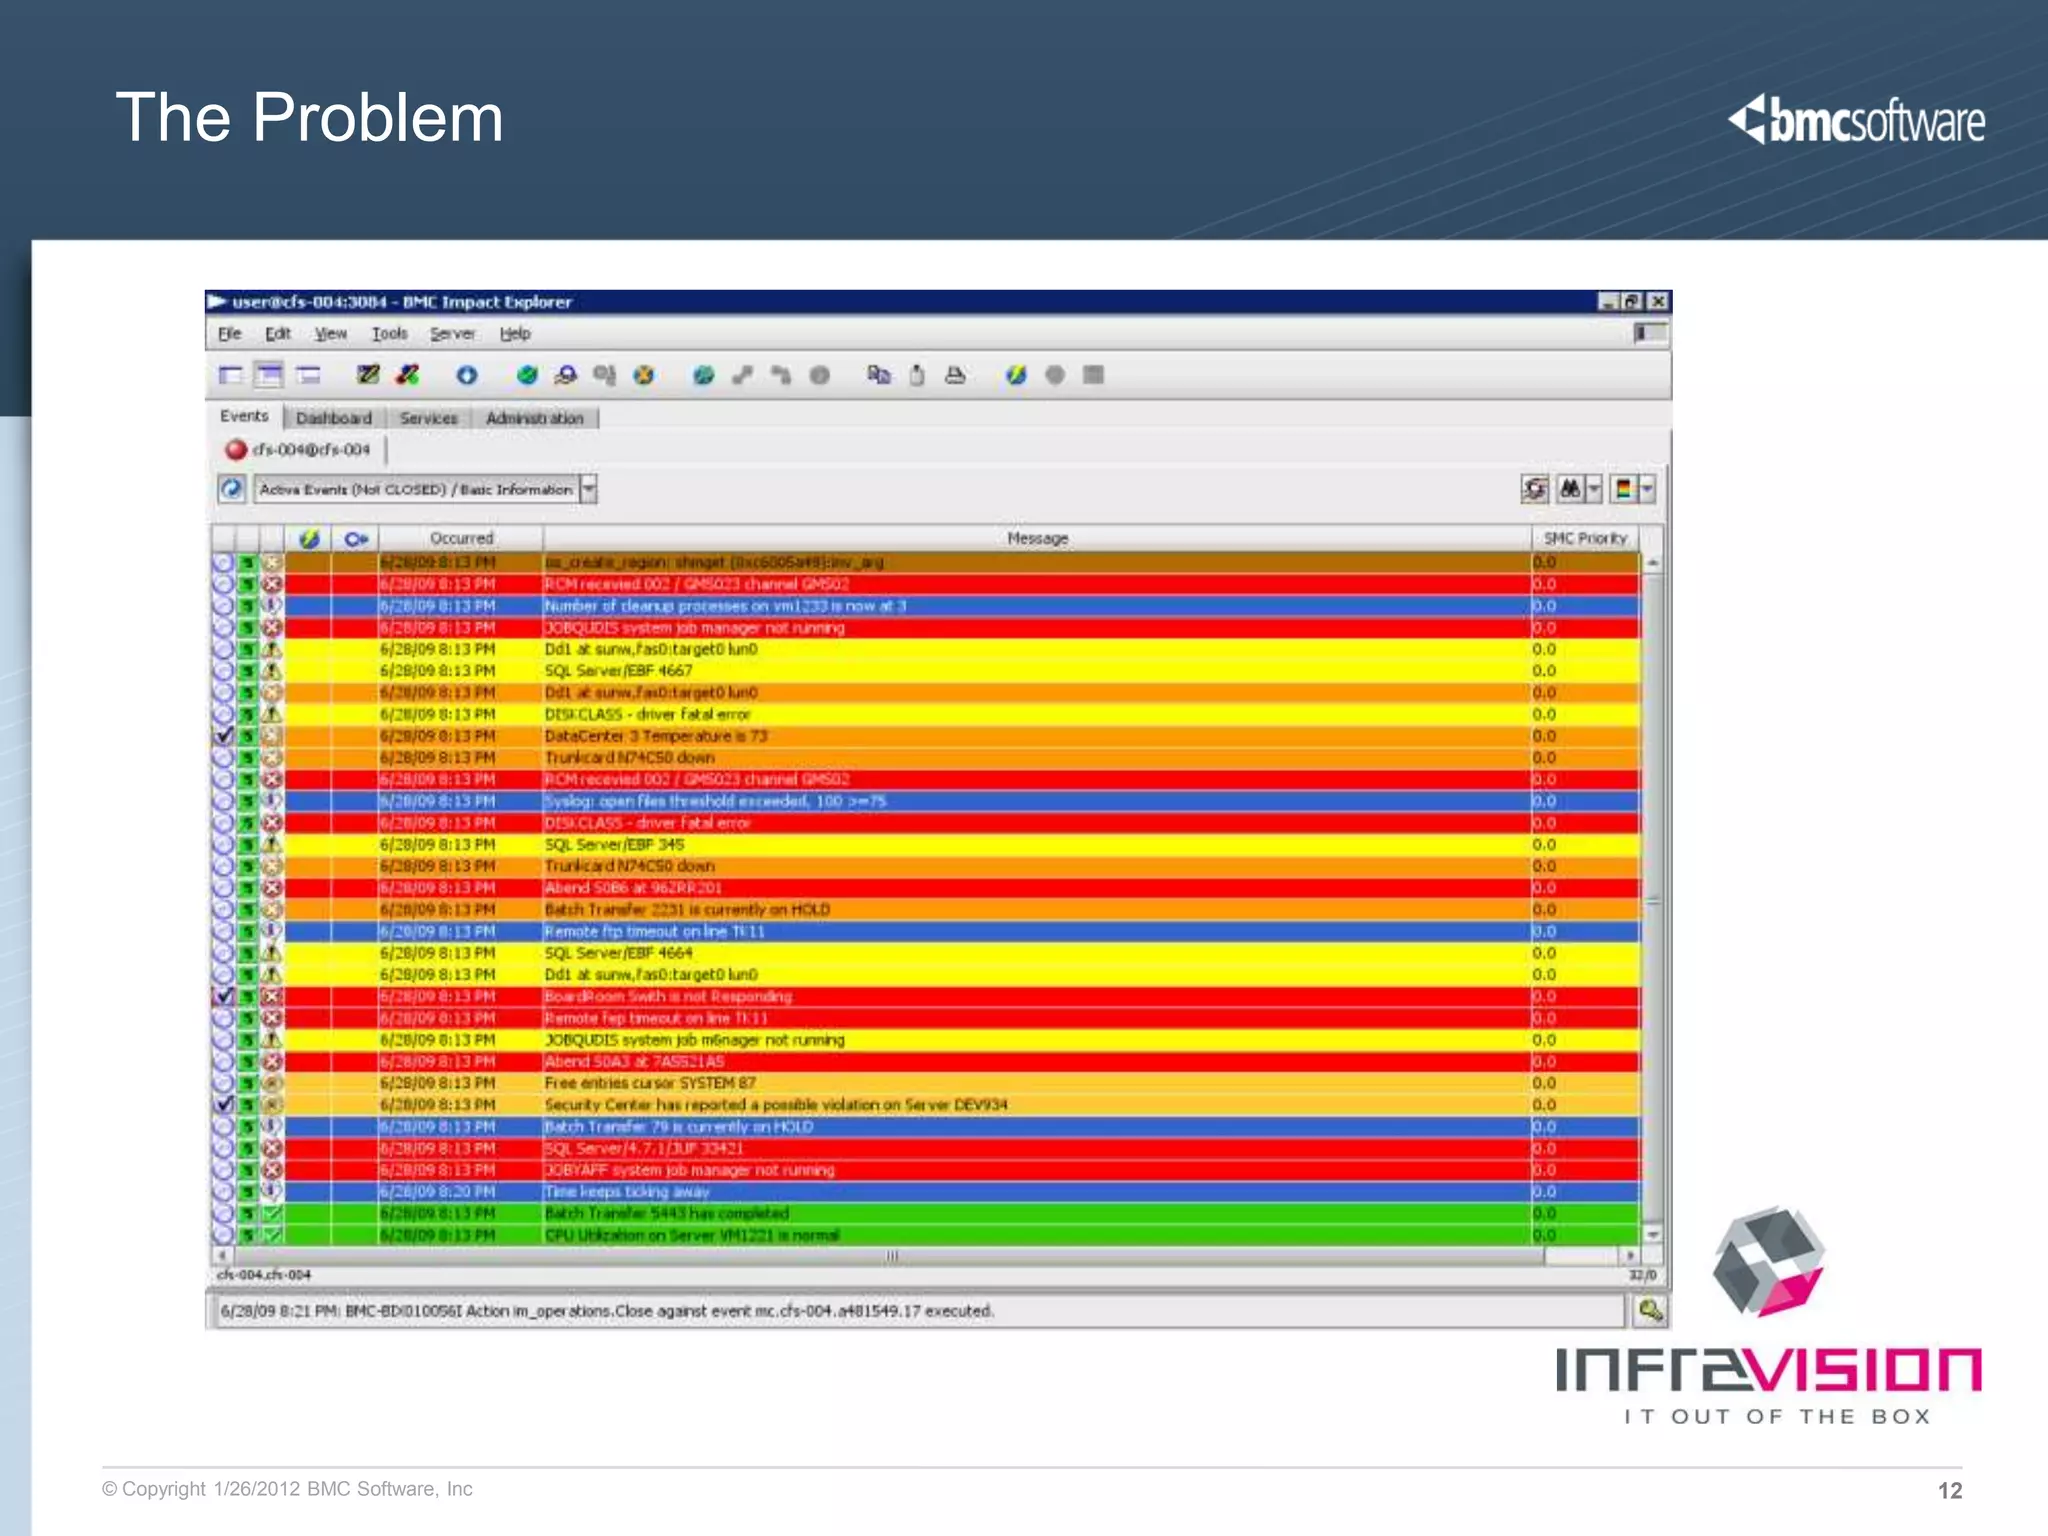Click the highlighted middle layout toolbar icon
The image size is (2048, 1536).
[x=269, y=375]
